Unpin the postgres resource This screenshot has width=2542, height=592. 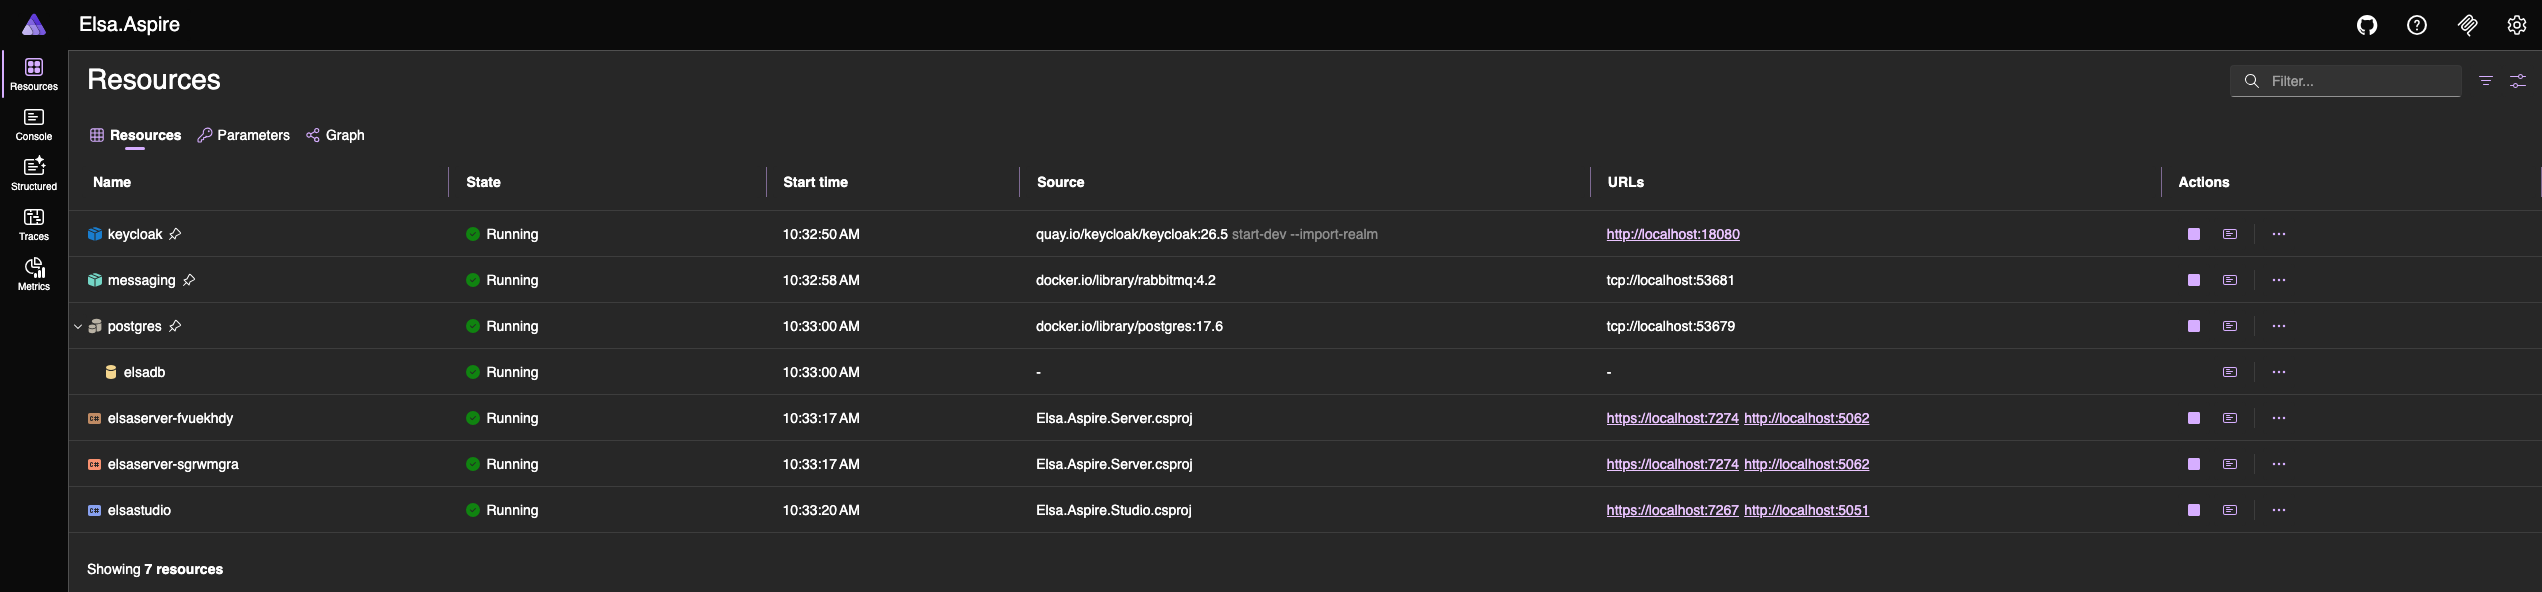pyautogui.click(x=175, y=326)
